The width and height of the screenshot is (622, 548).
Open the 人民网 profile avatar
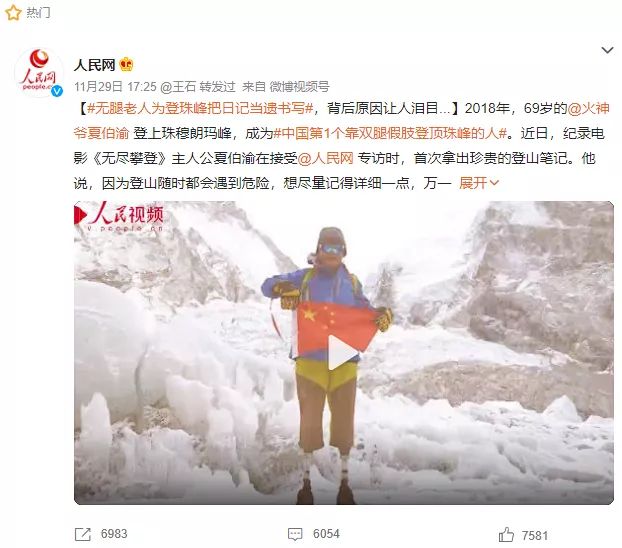(39, 72)
